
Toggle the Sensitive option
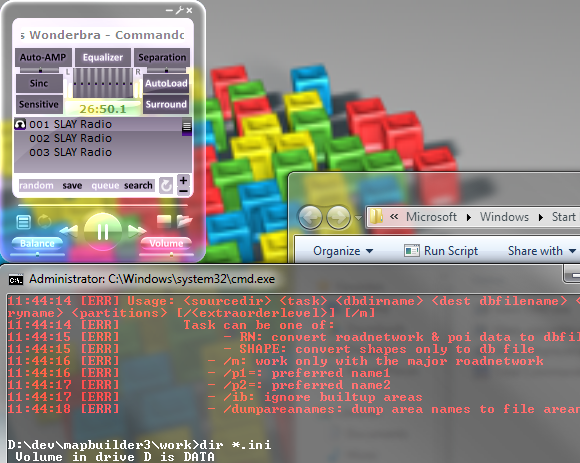point(39,104)
